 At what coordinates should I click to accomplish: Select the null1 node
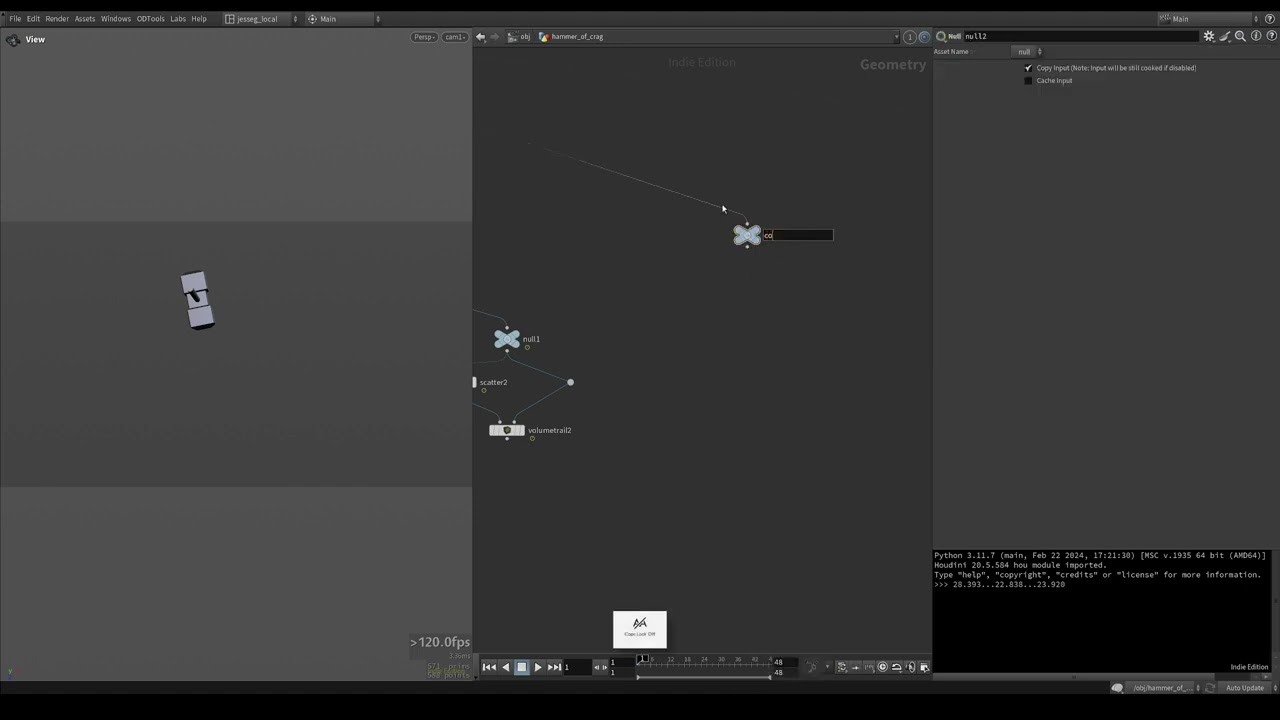[x=507, y=339]
